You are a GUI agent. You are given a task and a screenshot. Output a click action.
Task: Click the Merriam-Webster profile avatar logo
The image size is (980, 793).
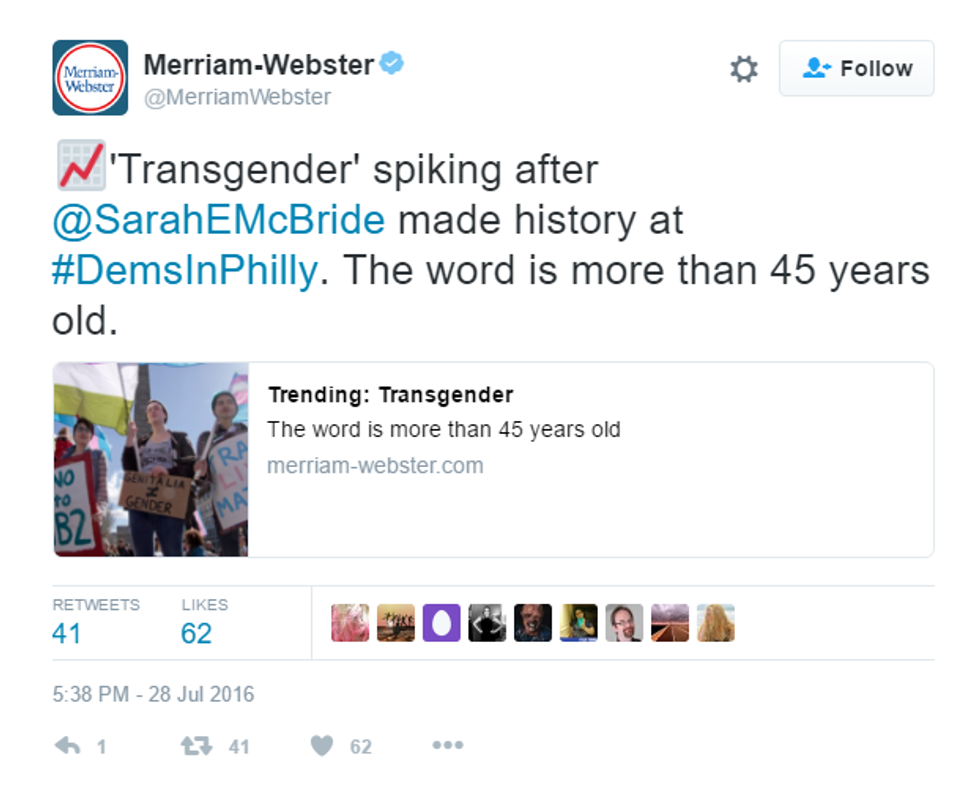[90, 78]
